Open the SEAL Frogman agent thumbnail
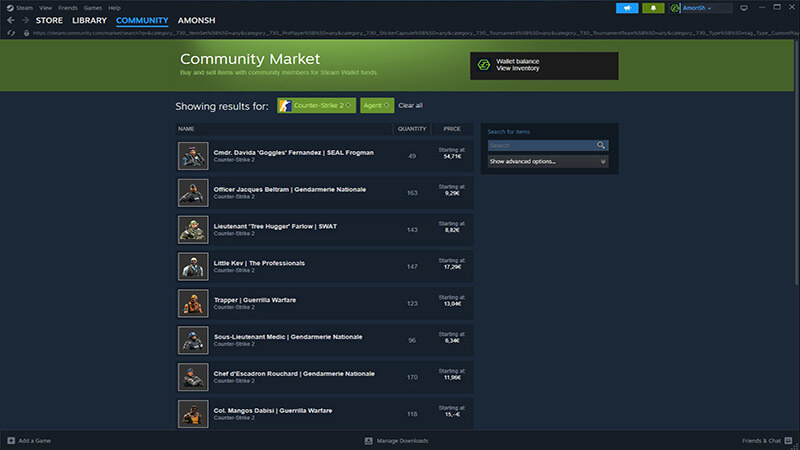This screenshot has width=800, height=450. 193,156
